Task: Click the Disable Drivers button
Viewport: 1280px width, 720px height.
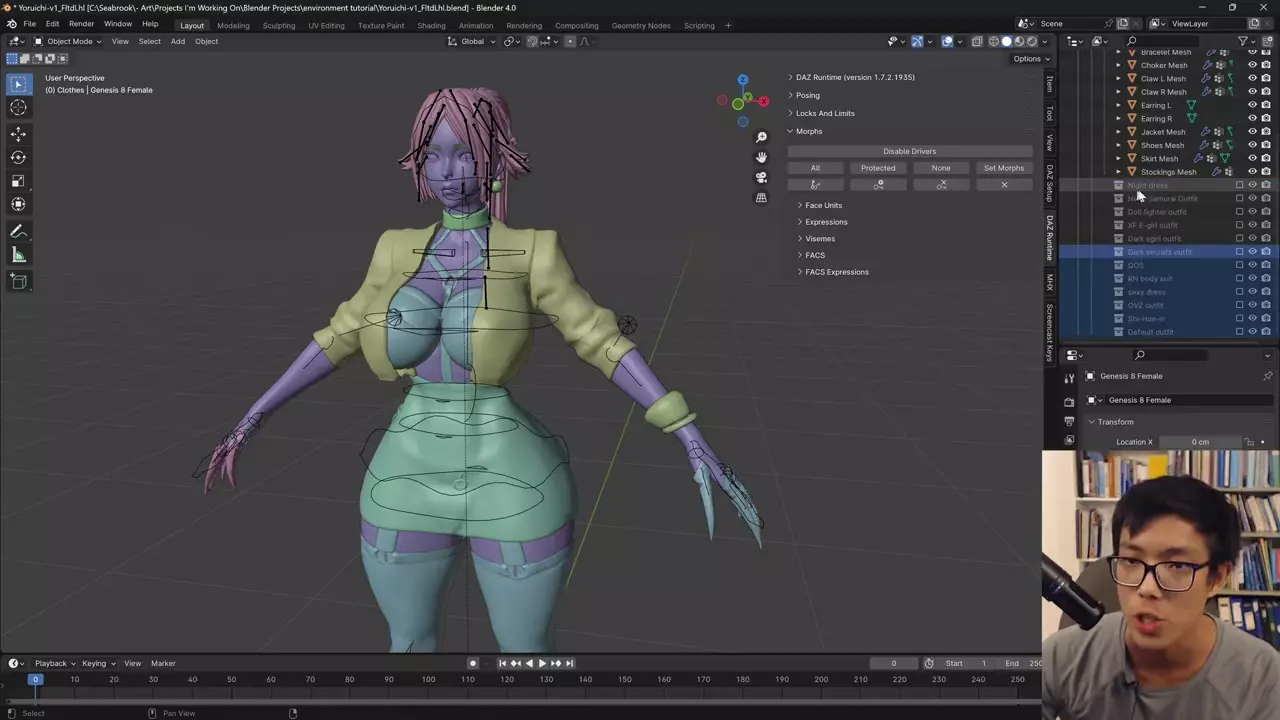Action: tap(909, 151)
